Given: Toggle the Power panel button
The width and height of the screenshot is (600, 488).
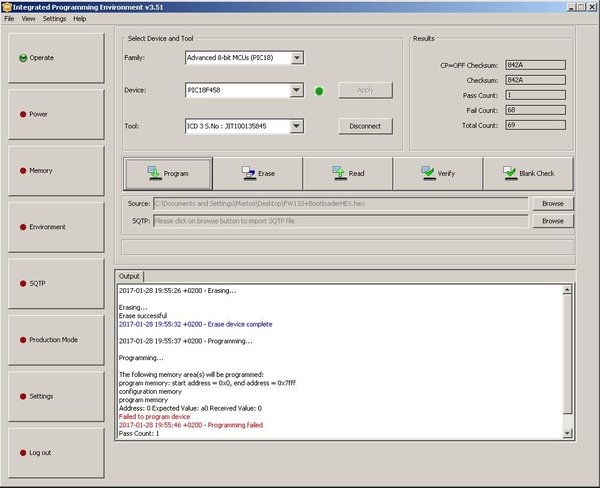Looking at the screenshot, I should 56,114.
